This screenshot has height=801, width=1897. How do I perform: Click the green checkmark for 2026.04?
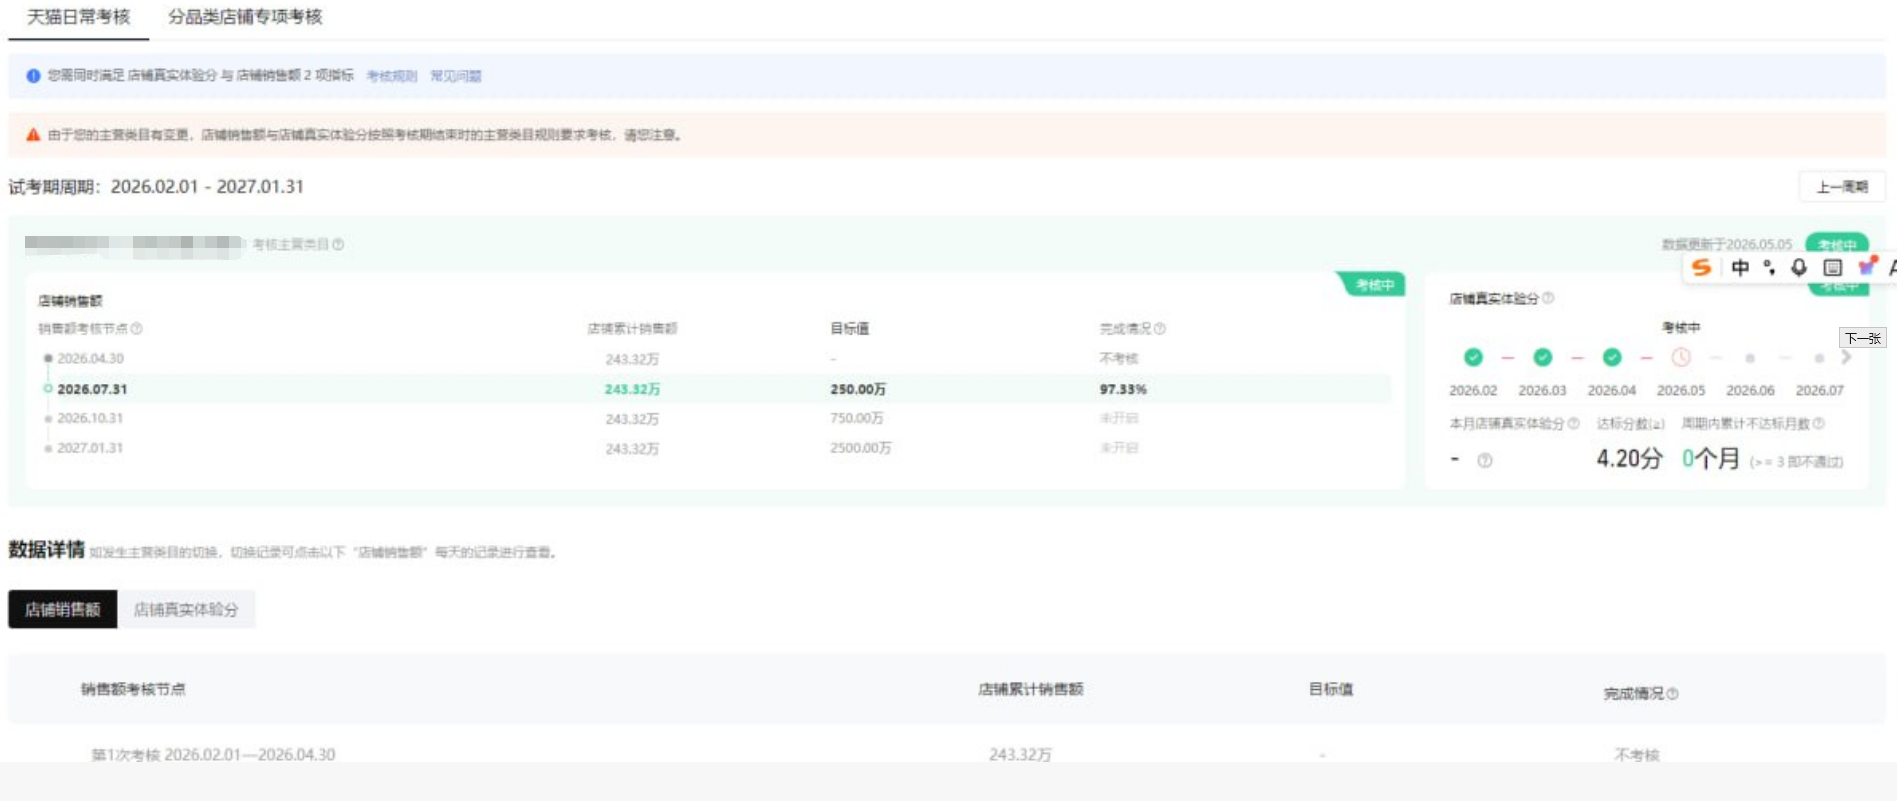1612,357
